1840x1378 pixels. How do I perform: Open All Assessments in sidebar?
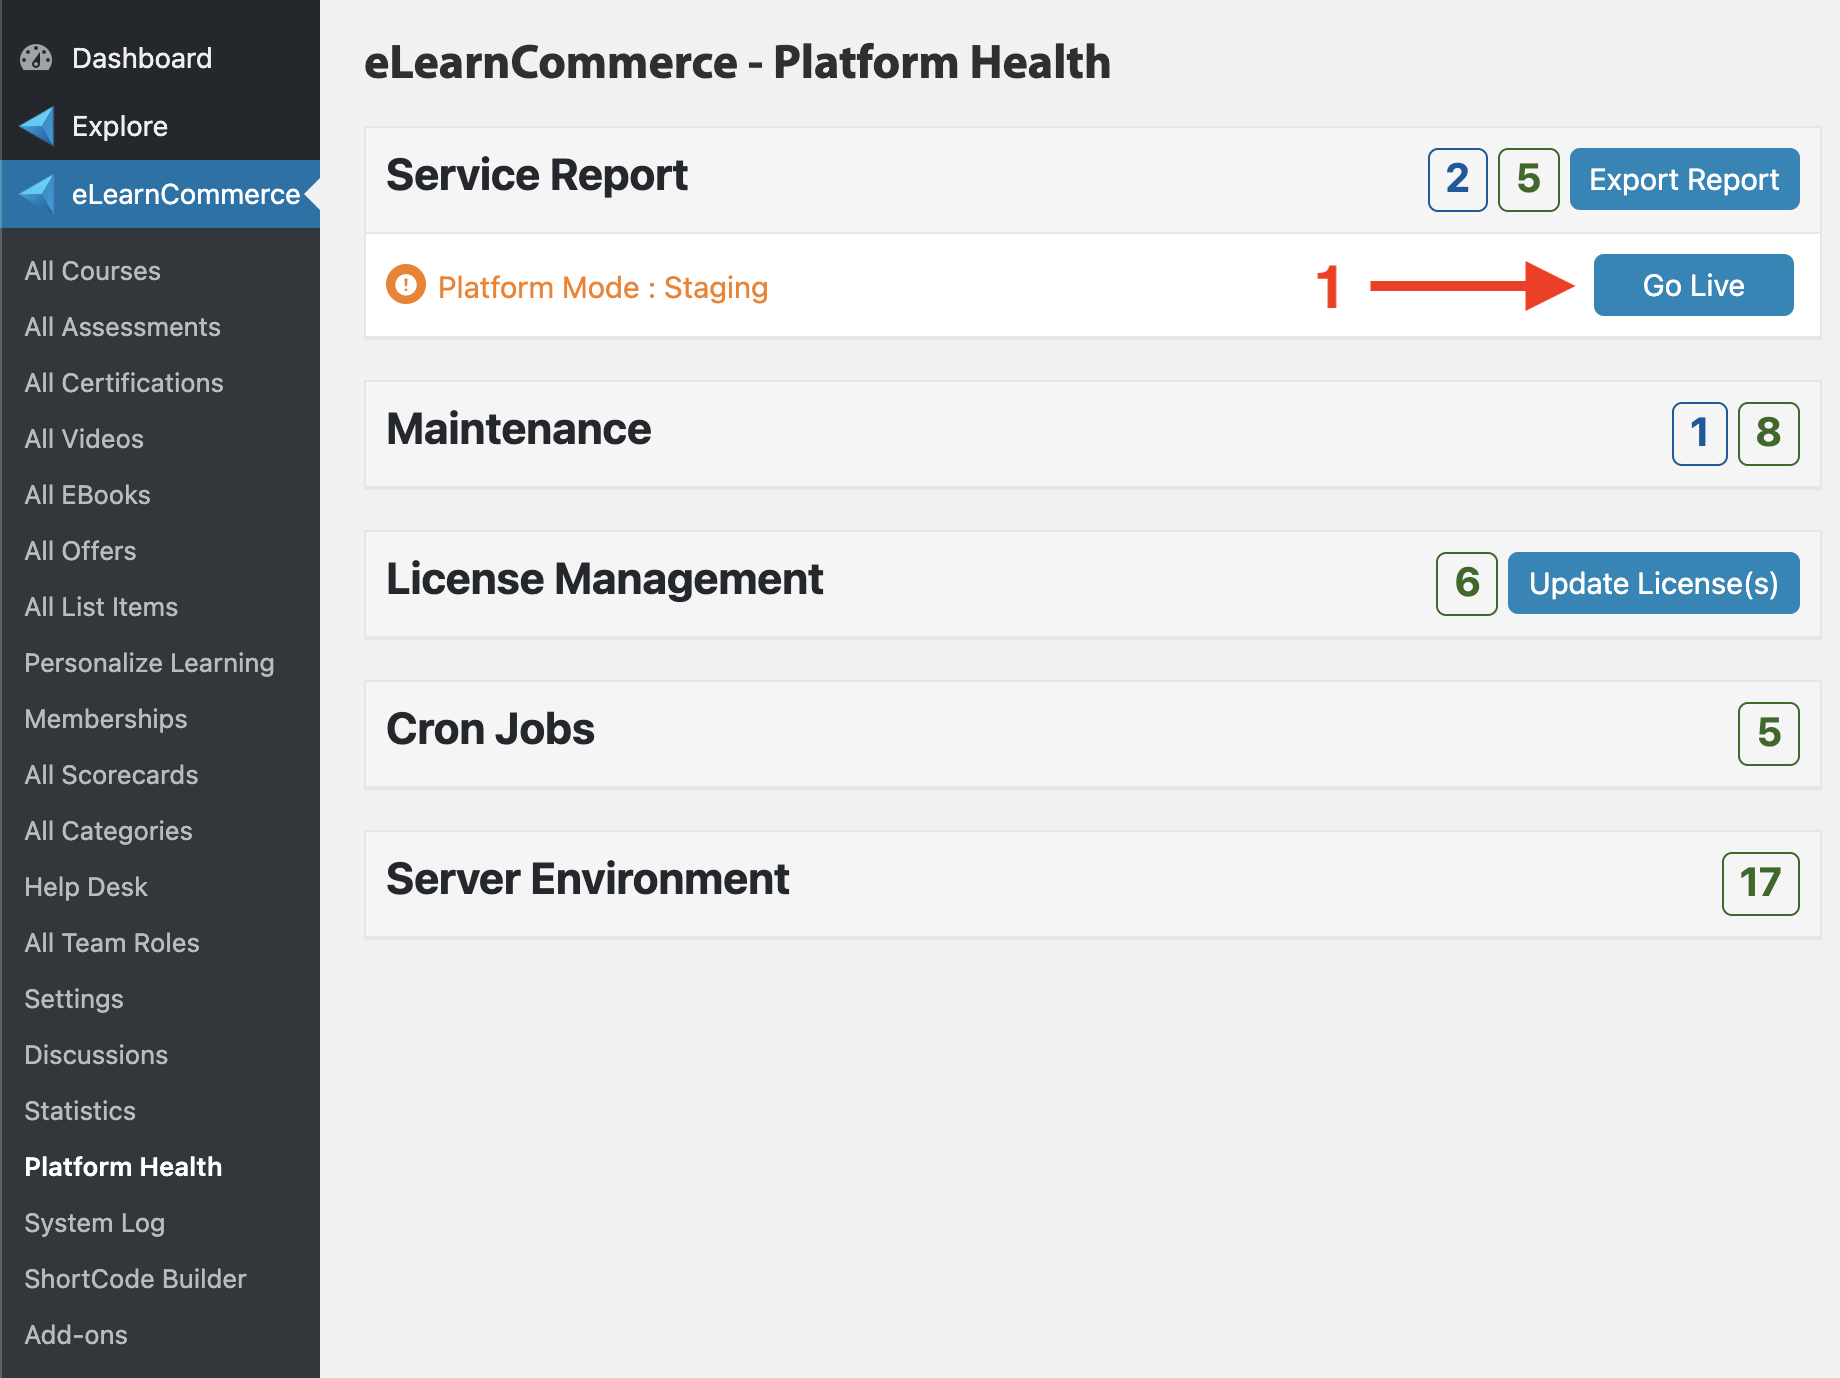click(x=123, y=327)
